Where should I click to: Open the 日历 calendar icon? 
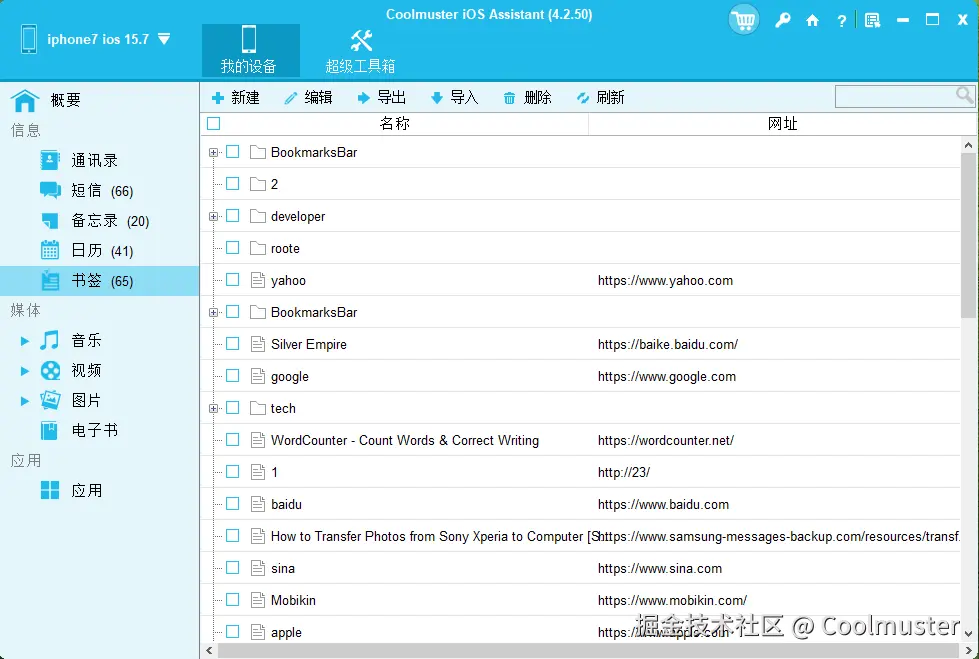(50, 250)
